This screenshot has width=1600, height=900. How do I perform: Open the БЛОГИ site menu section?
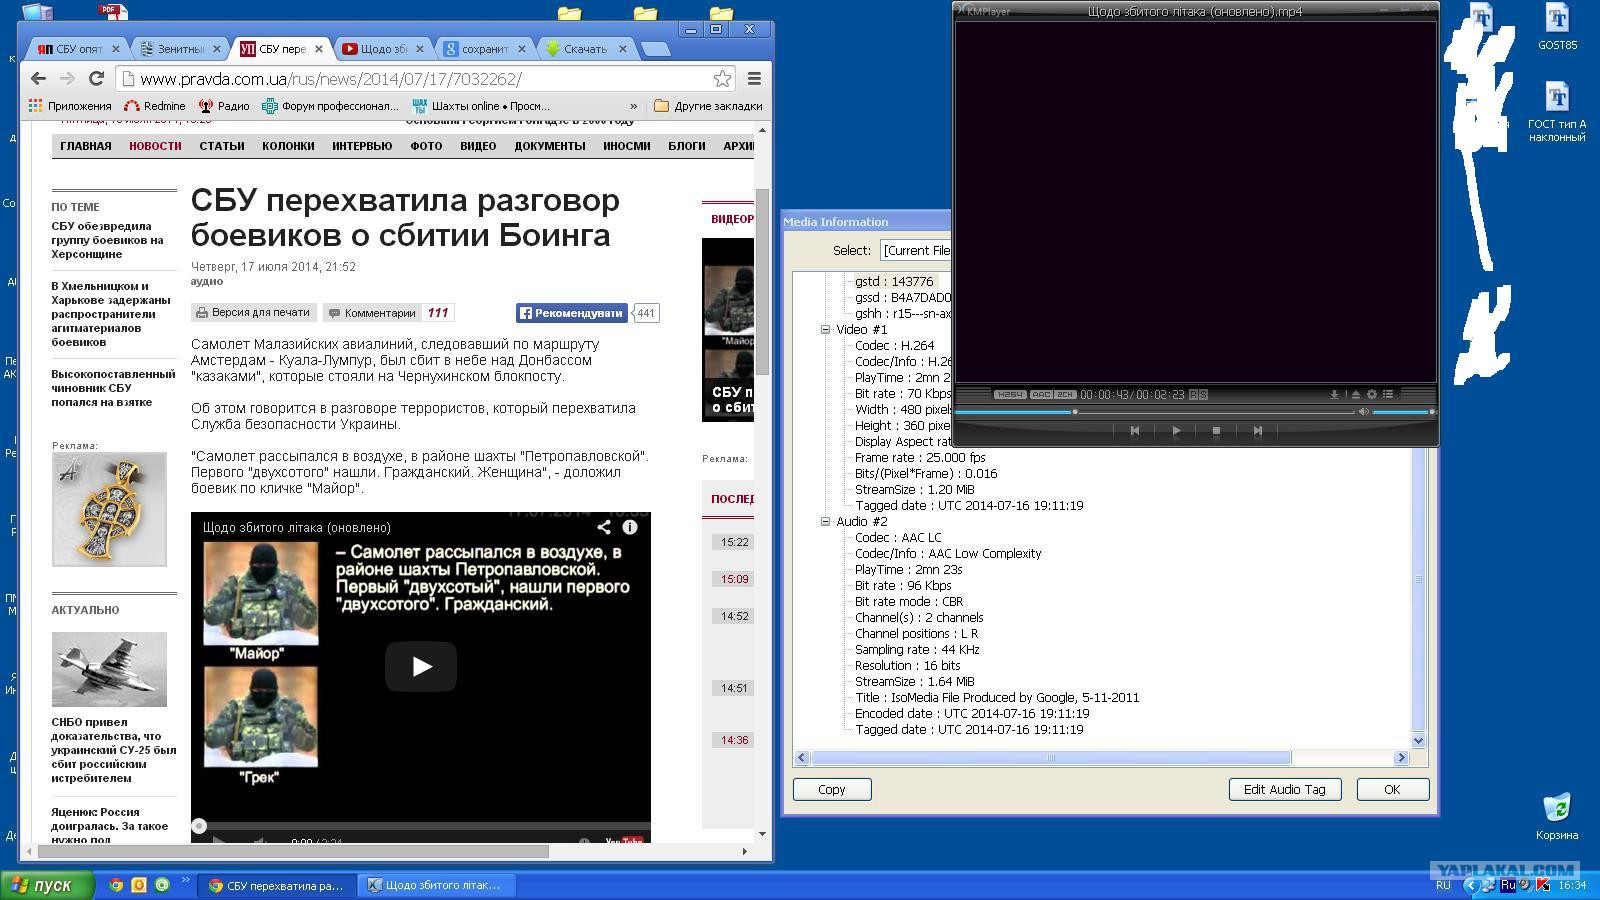coord(687,146)
